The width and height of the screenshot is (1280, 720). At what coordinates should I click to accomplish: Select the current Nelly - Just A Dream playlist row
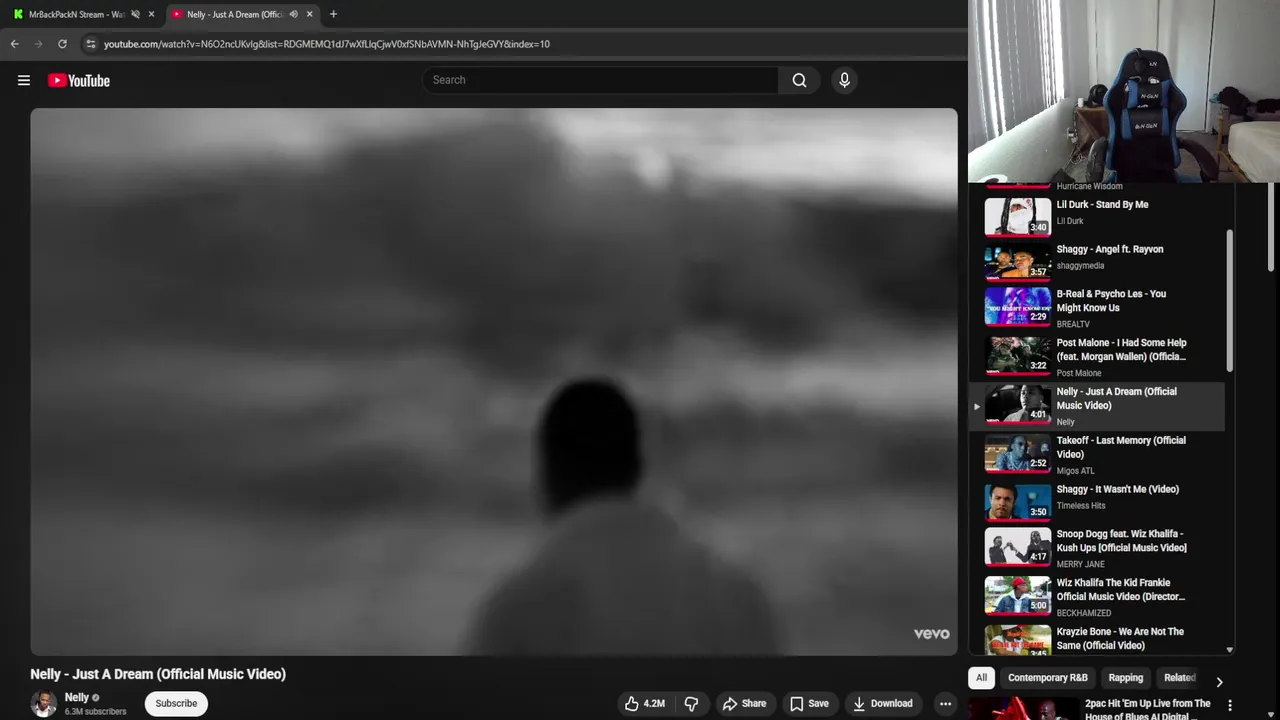point(1097,407)
